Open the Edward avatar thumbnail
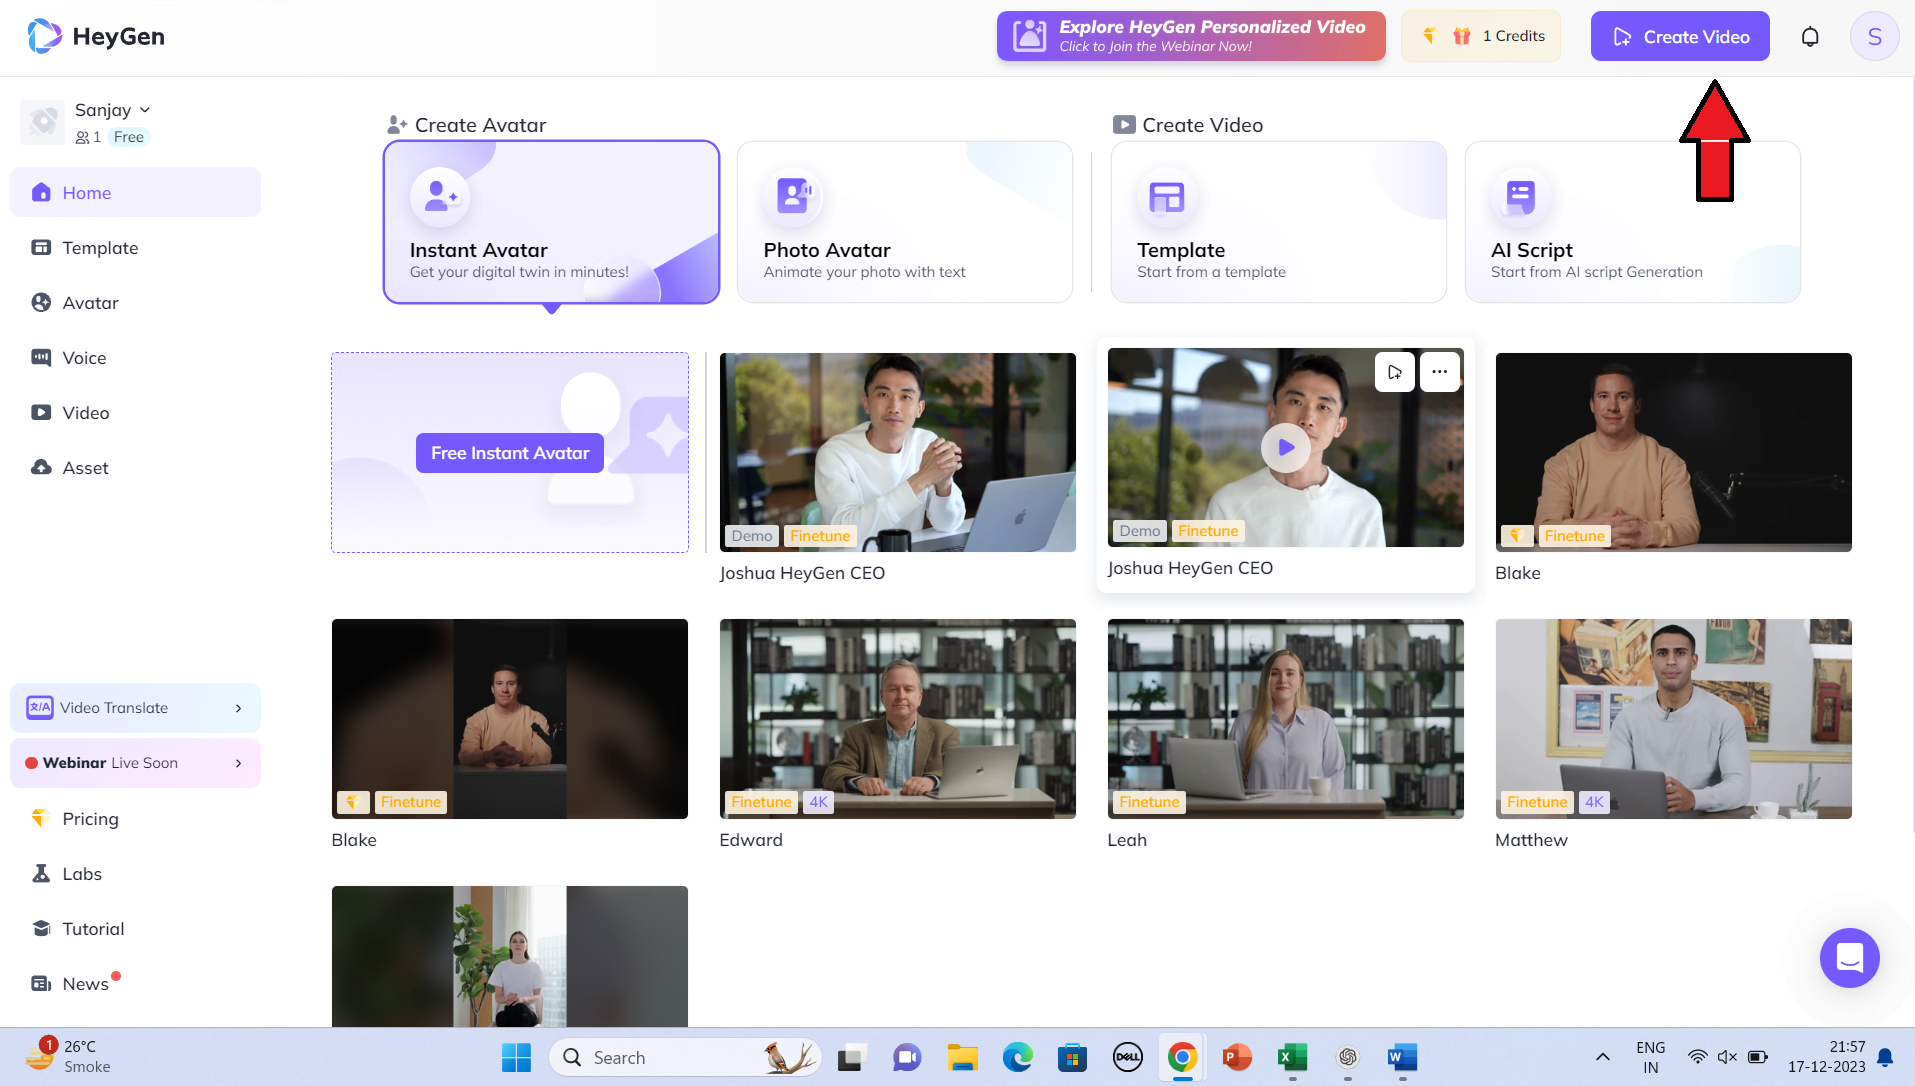This screenshot has height=1086, width=1915. (x=898, y=719)
